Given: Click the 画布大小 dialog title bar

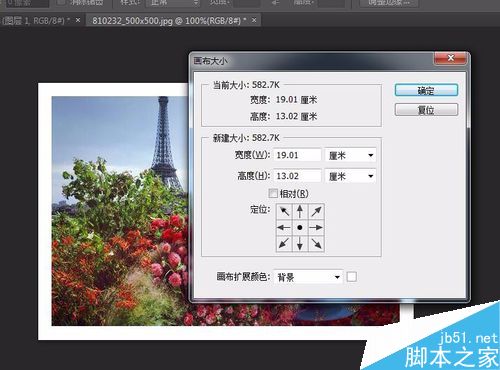Looking at the screenshot, I should [x=313, y=61].
